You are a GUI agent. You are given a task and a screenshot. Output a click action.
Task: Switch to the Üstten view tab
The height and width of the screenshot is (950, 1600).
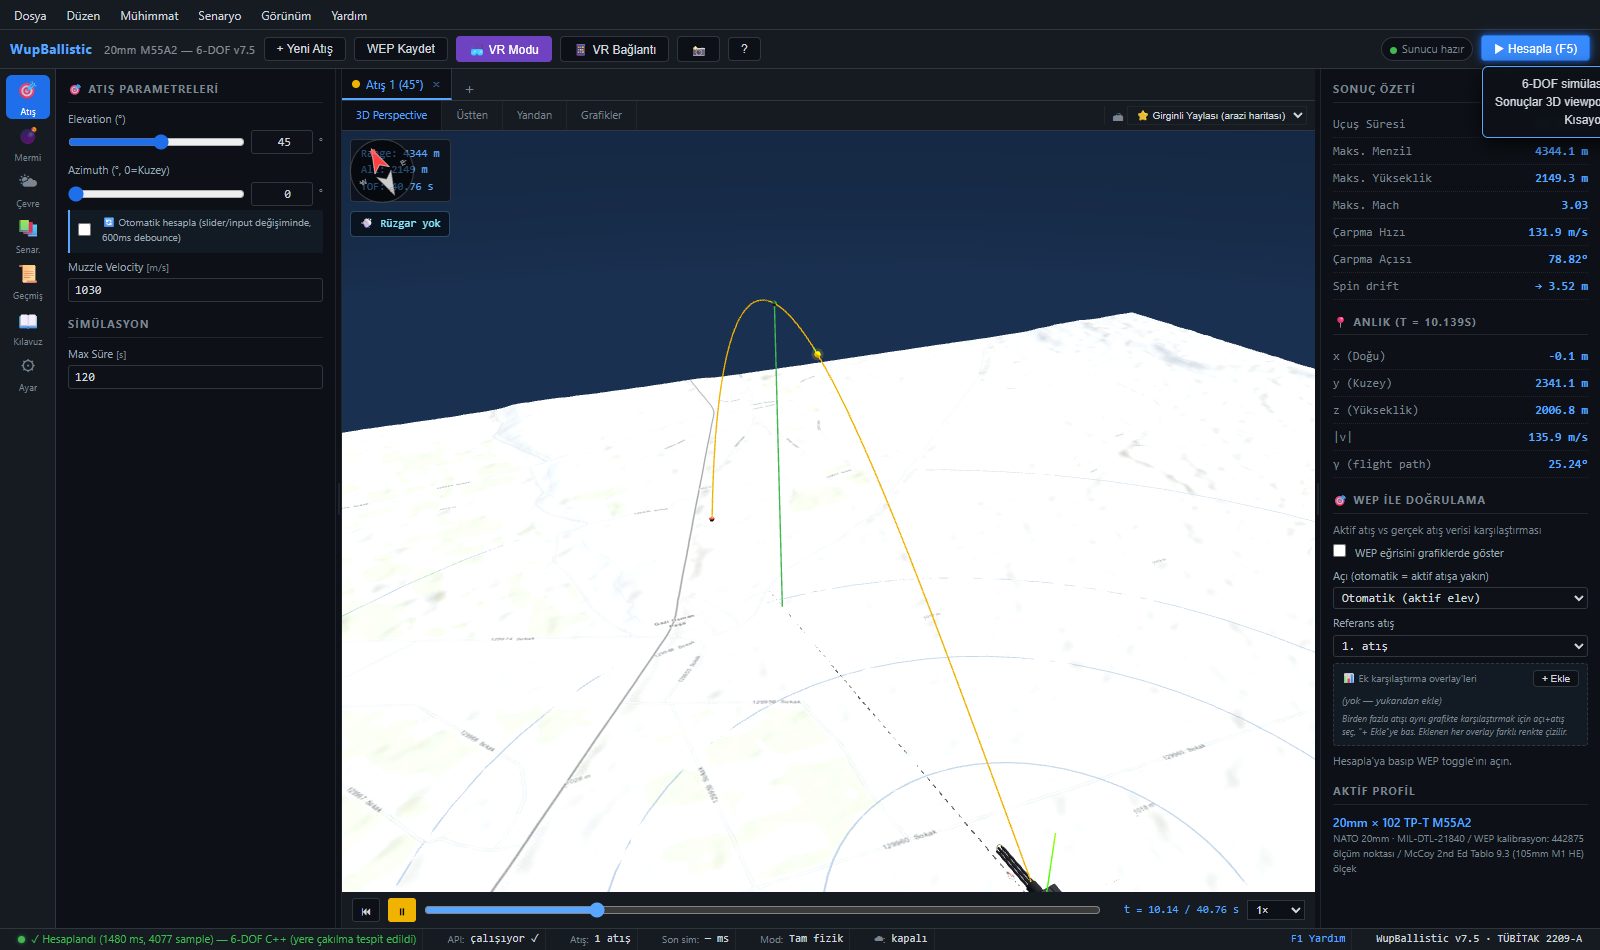pyautogui.click(x=472, y=116)
